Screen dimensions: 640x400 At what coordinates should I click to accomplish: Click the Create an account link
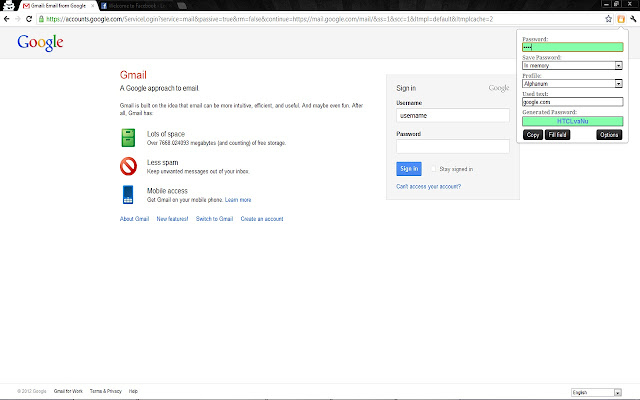point(262,219)
